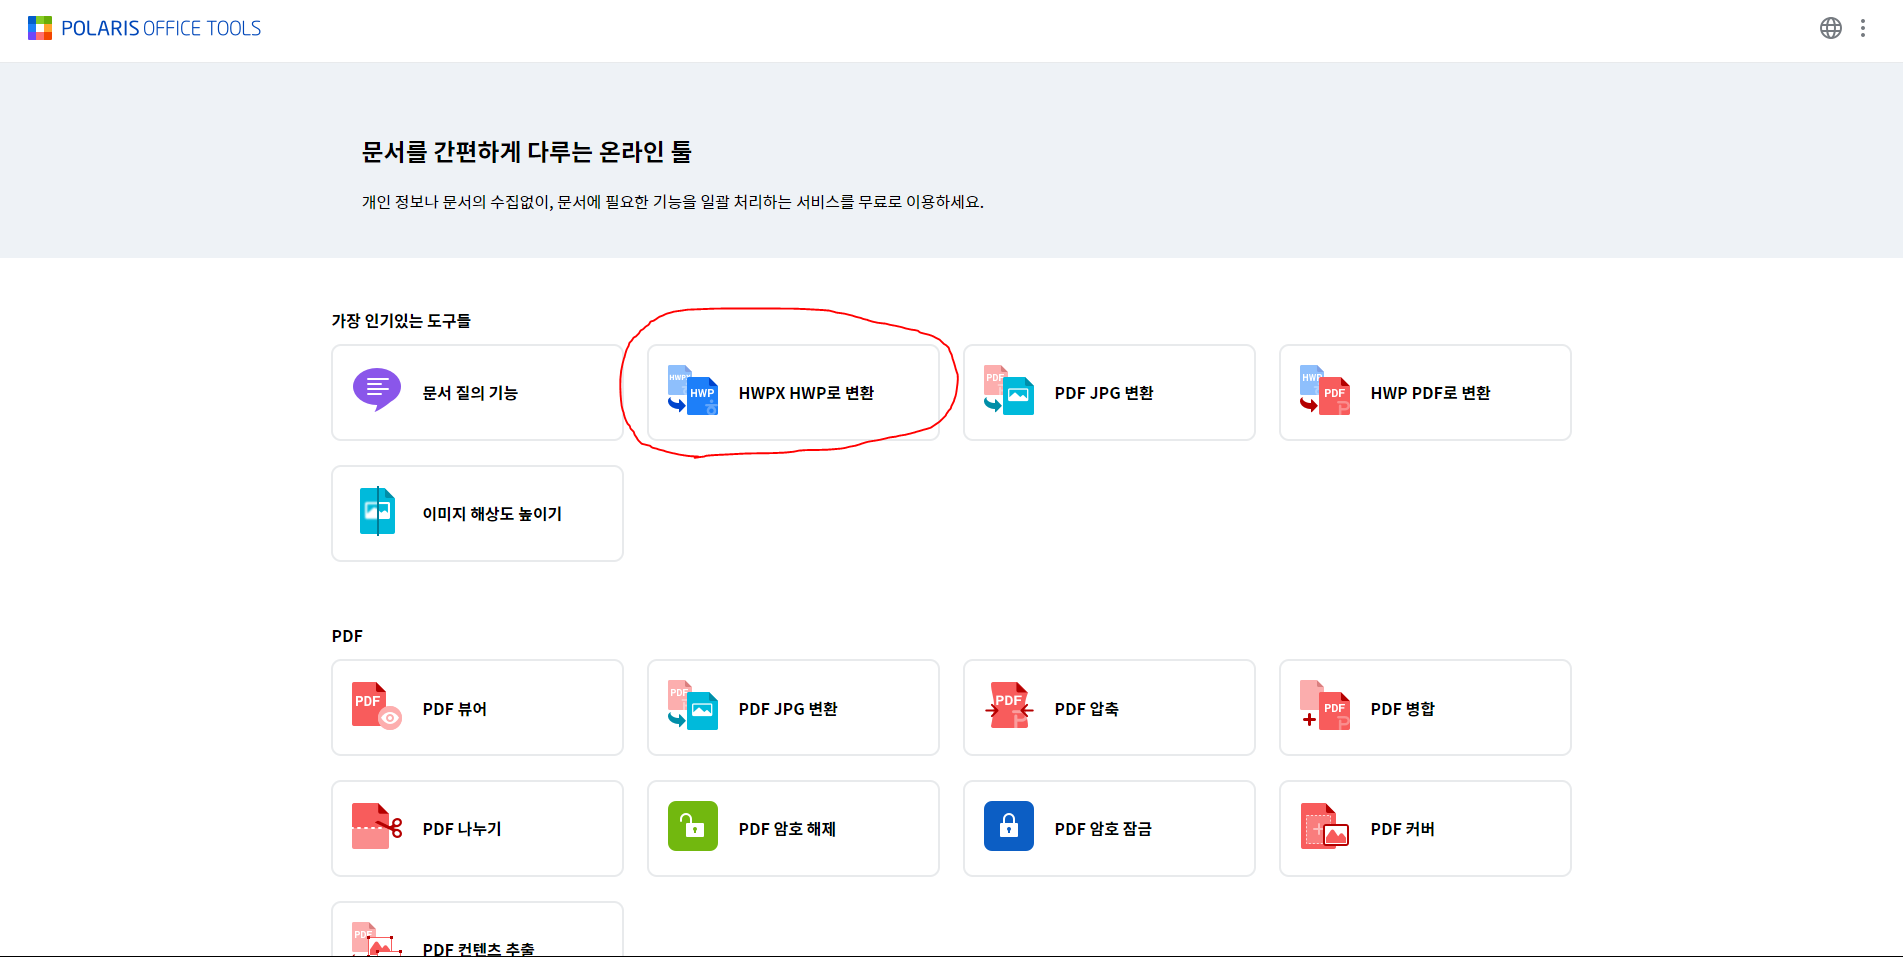This screenshot has height=957, width=1903.
Task: Open the three-dot more options menu
Action: (1862, 28)
